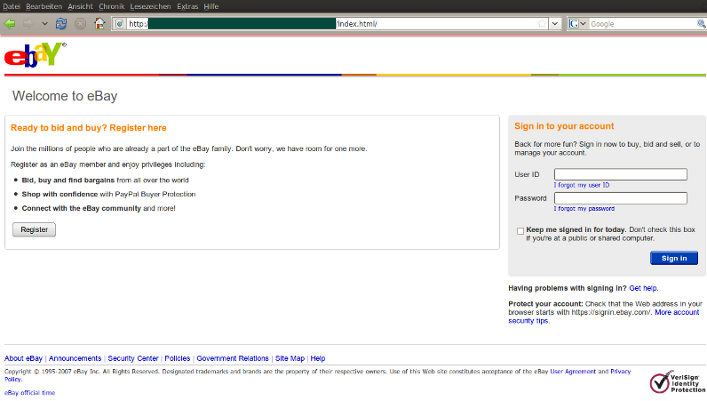Click the stop loading icon
Viewport: 707px width, 401px height.
click(x=80, y=23)
